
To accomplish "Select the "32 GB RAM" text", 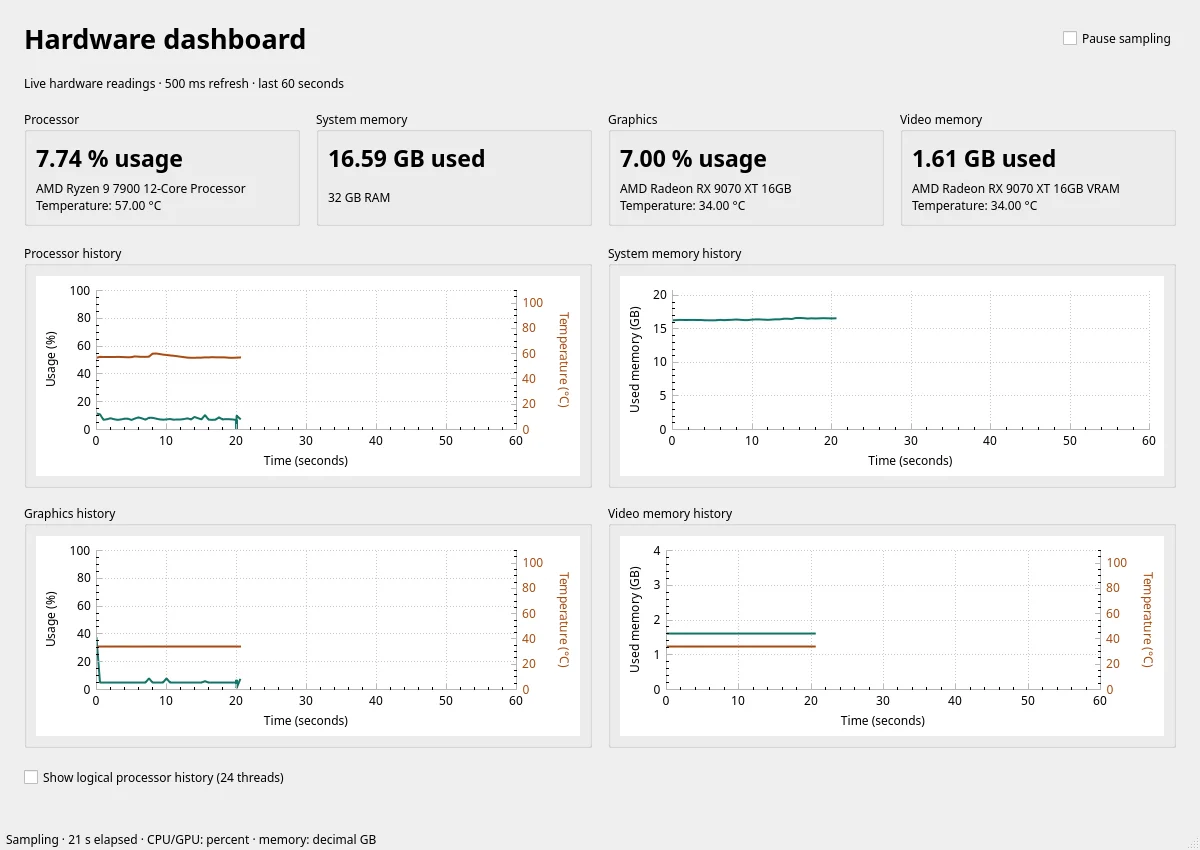I will pos(359,197).
